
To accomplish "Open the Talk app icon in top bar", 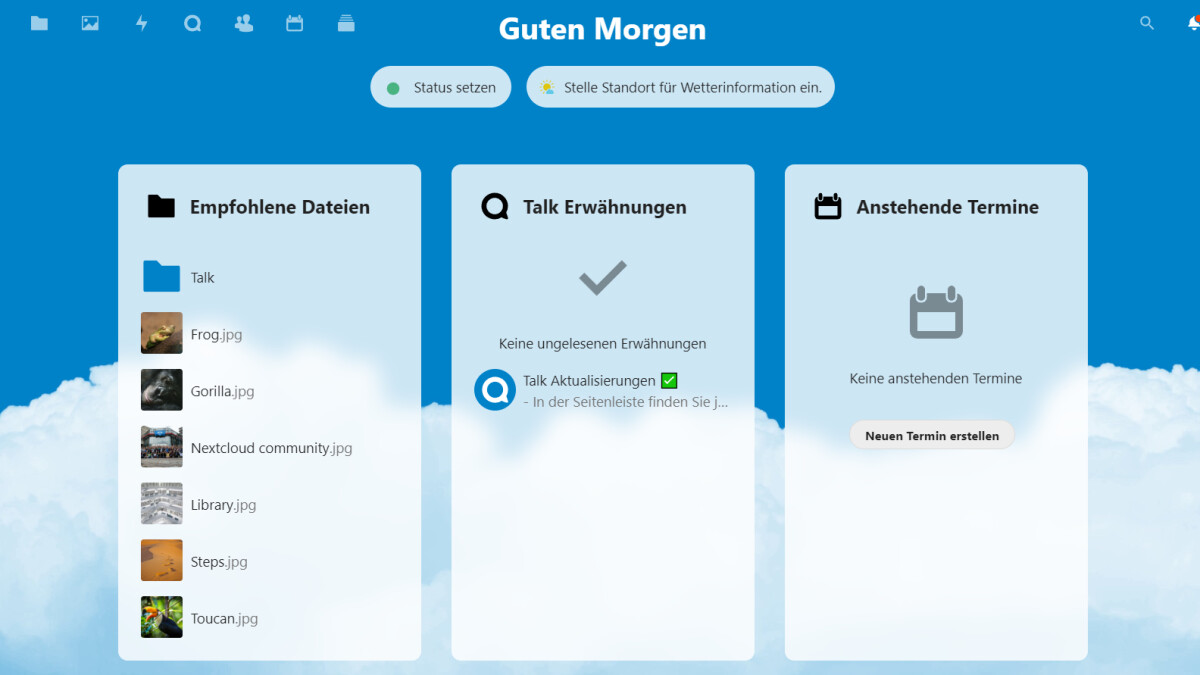I will coord(193,23).
